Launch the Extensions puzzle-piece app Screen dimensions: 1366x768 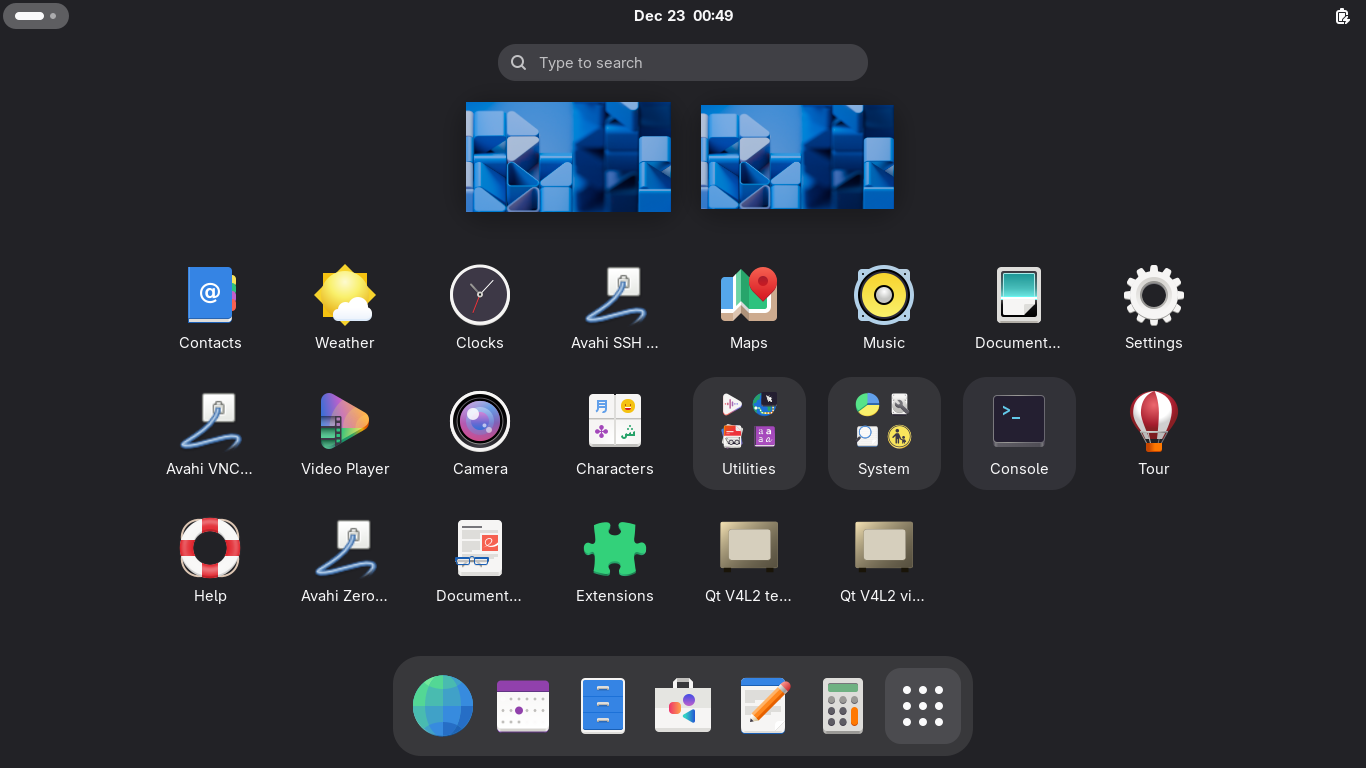(x=615, y=549)
